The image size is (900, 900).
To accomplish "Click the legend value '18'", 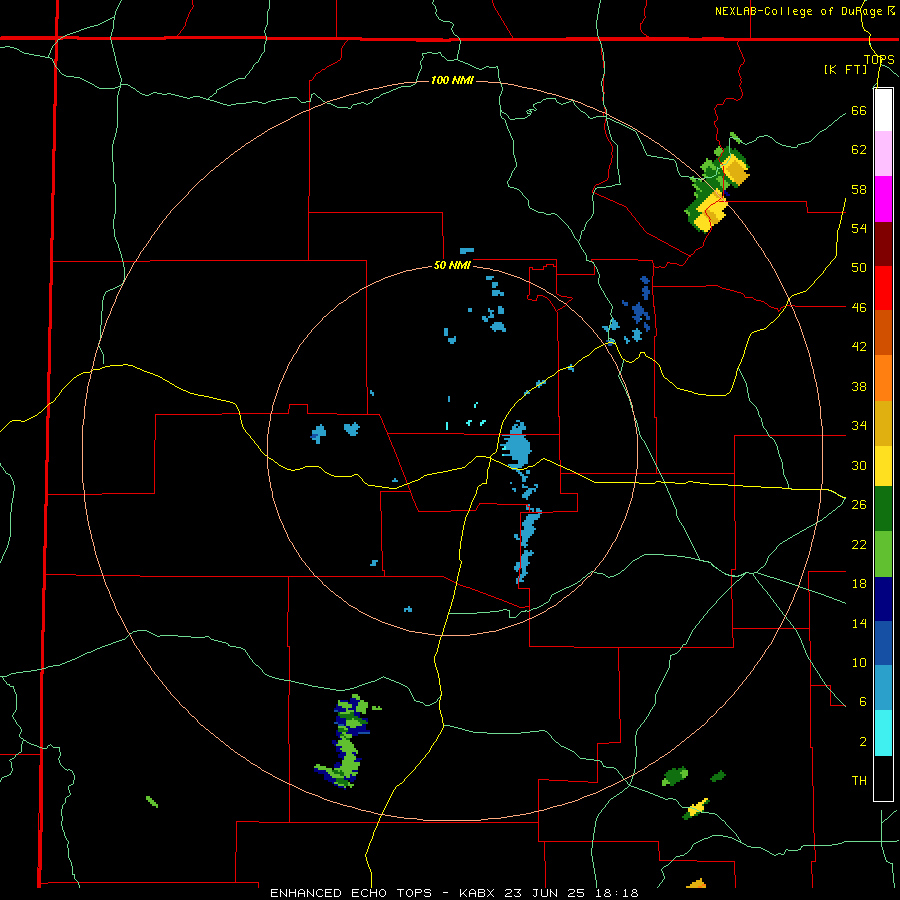I will point(859,584).
